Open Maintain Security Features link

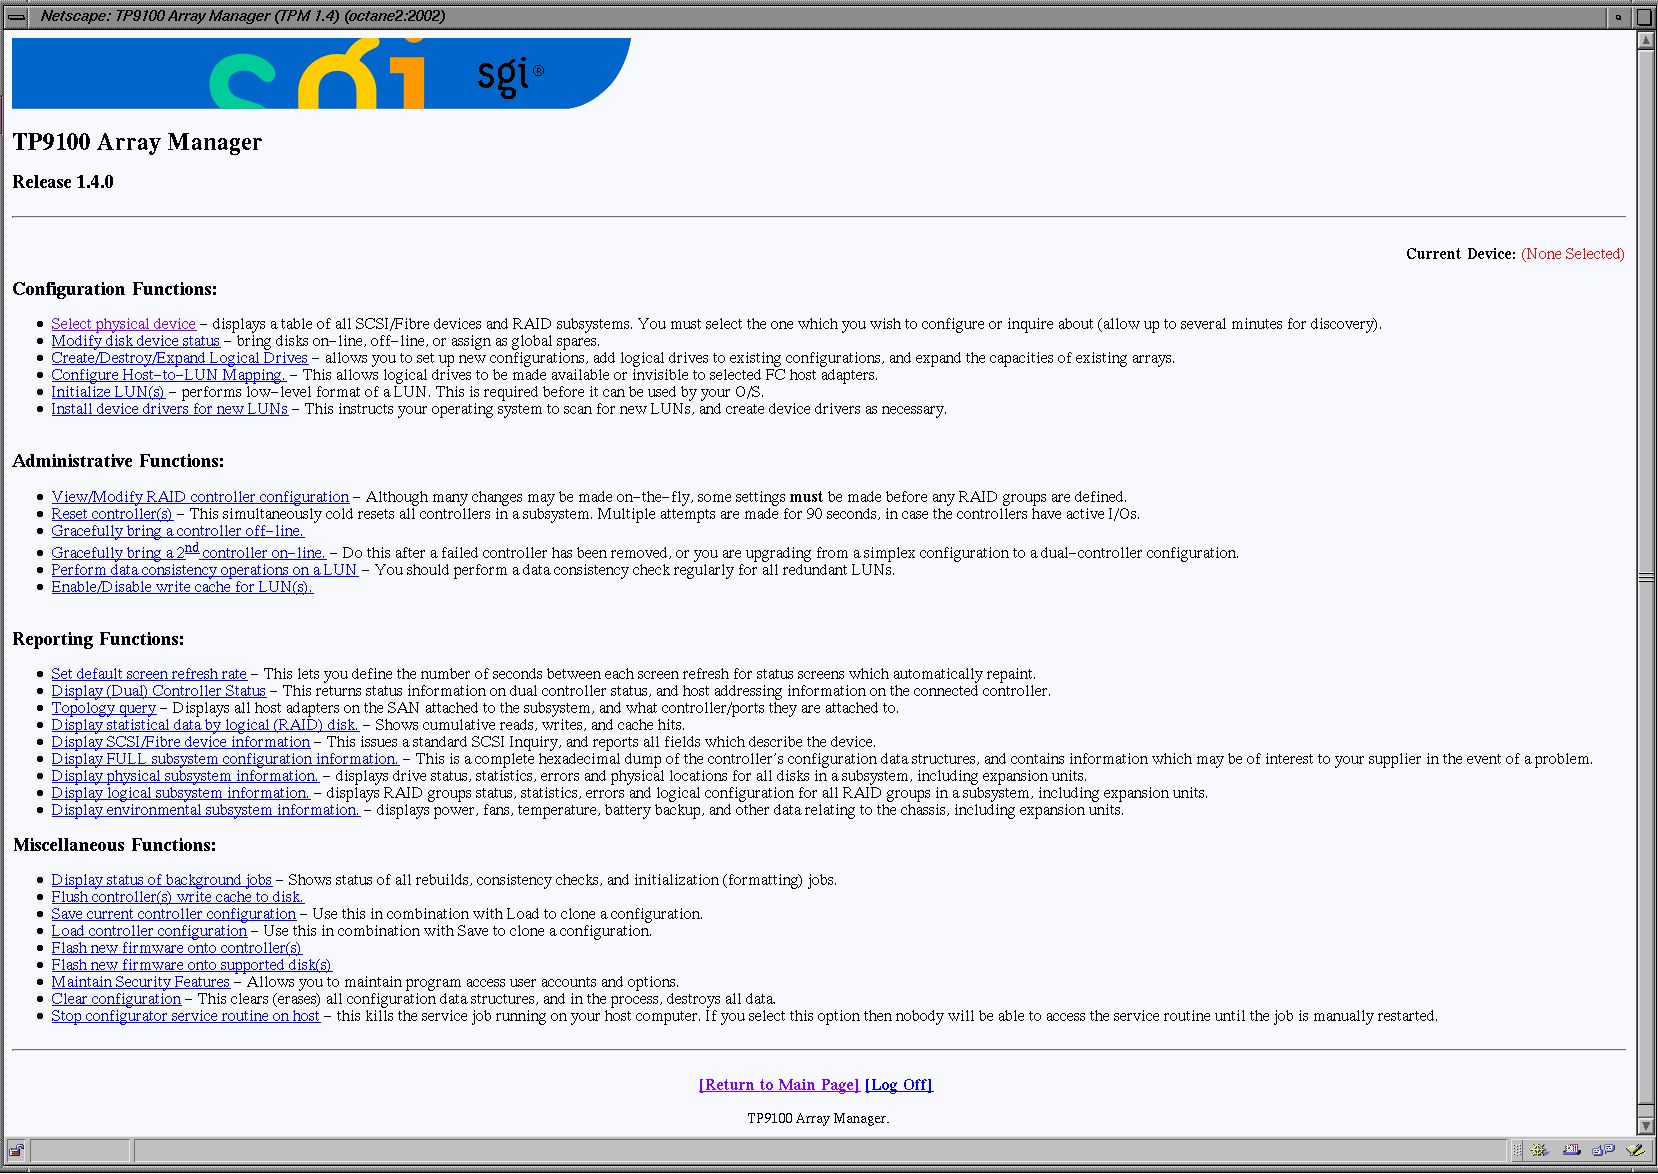coord(140,982)
